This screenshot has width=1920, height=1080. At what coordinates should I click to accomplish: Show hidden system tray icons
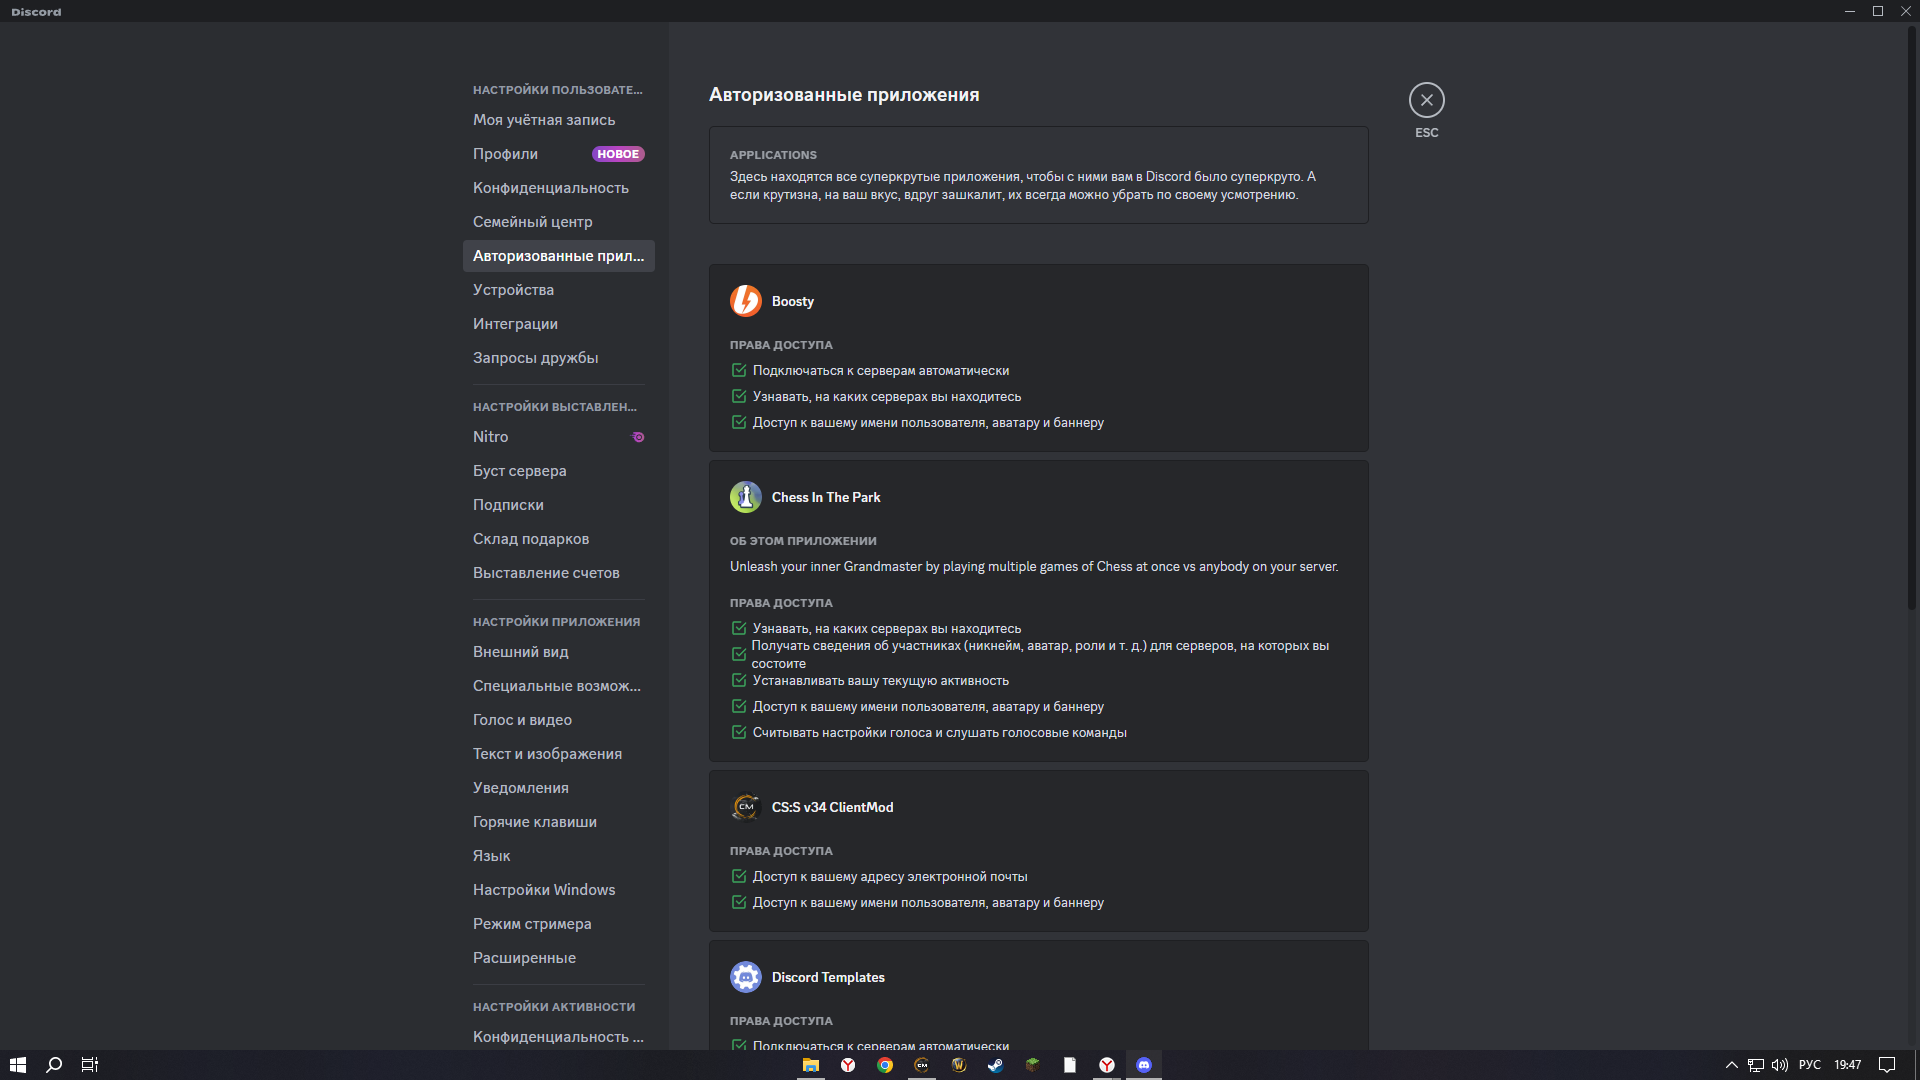click(x=1732, y=1065)
